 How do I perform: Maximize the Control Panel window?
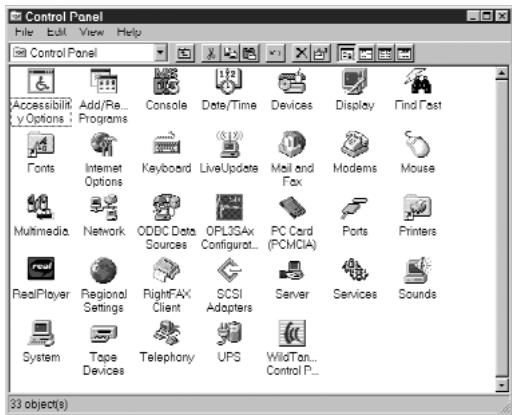(x=487, y=16)
